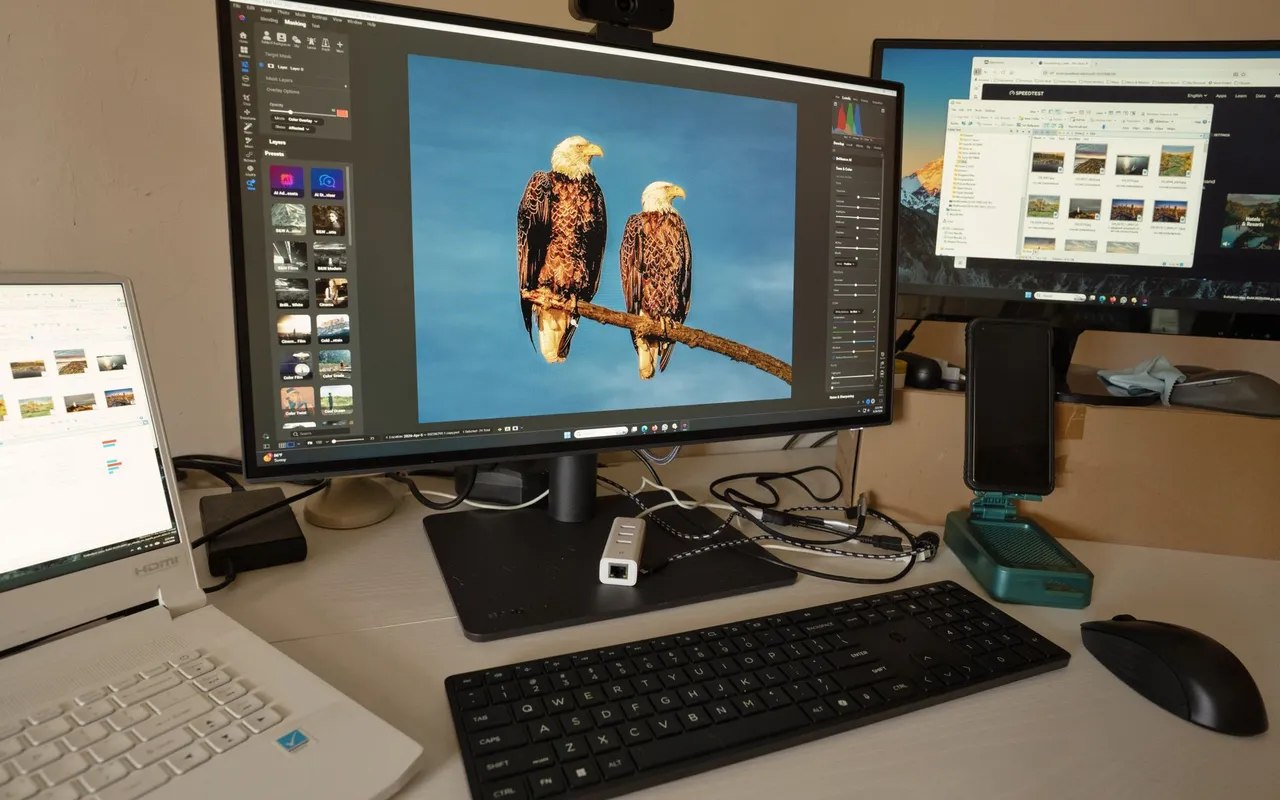Click the Select Subject mask icon
Image resolution: width=1280 pixels, height=800 pixels.
click(267, 38)
